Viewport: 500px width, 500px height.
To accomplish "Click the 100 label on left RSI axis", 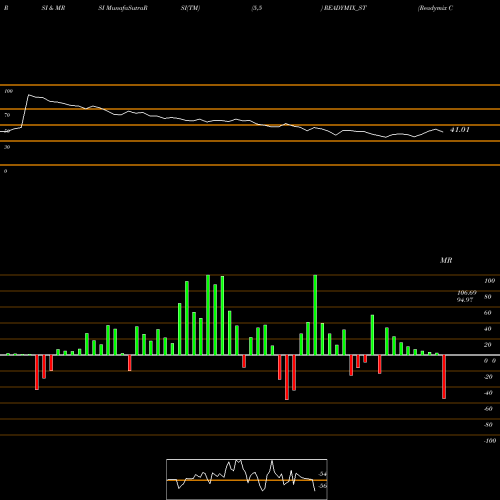I will click(x=8, y=91).
